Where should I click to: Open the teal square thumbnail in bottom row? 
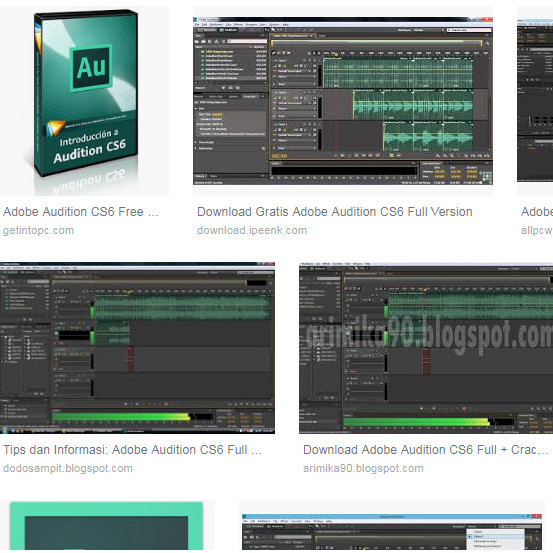107,526
